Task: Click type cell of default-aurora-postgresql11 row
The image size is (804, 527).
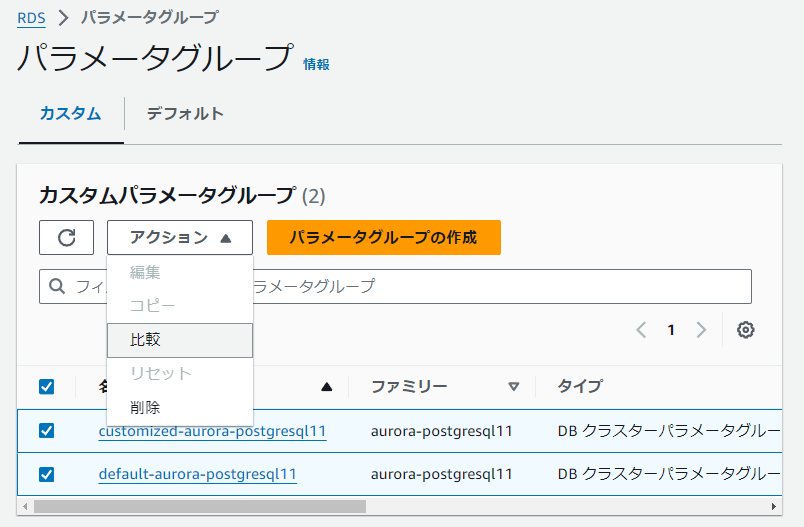Action: (669, 474)
